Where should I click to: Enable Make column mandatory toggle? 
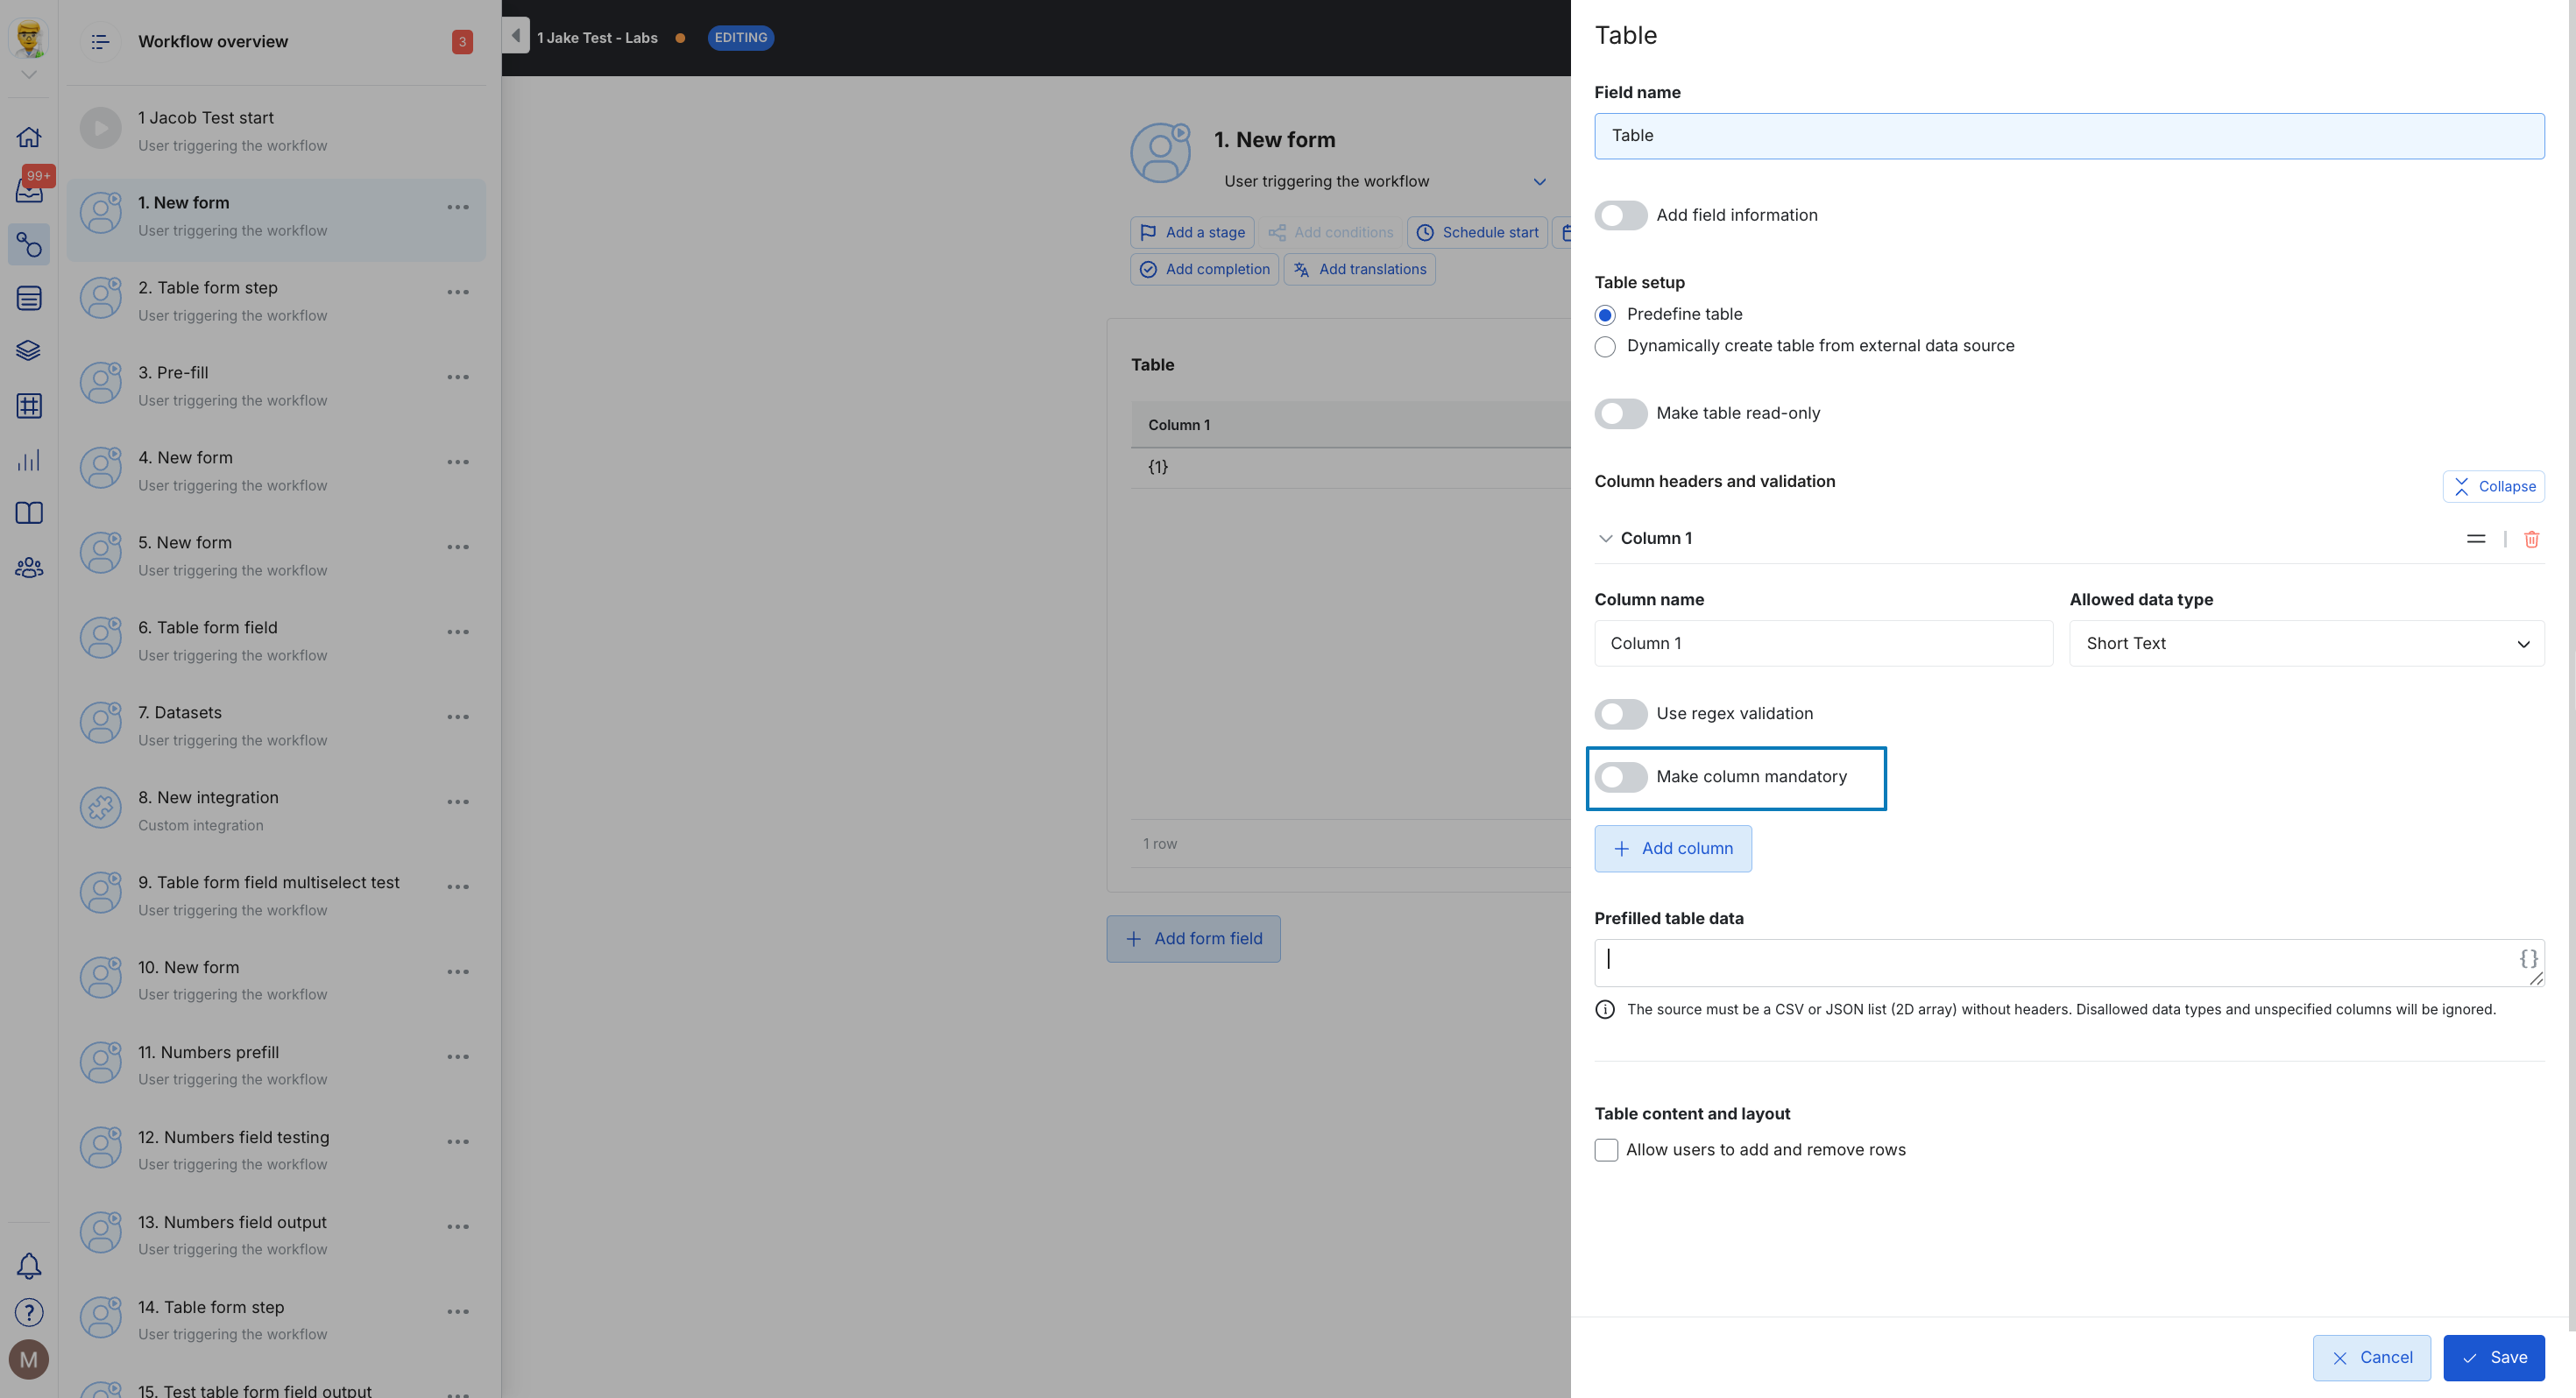[1620, 777]
